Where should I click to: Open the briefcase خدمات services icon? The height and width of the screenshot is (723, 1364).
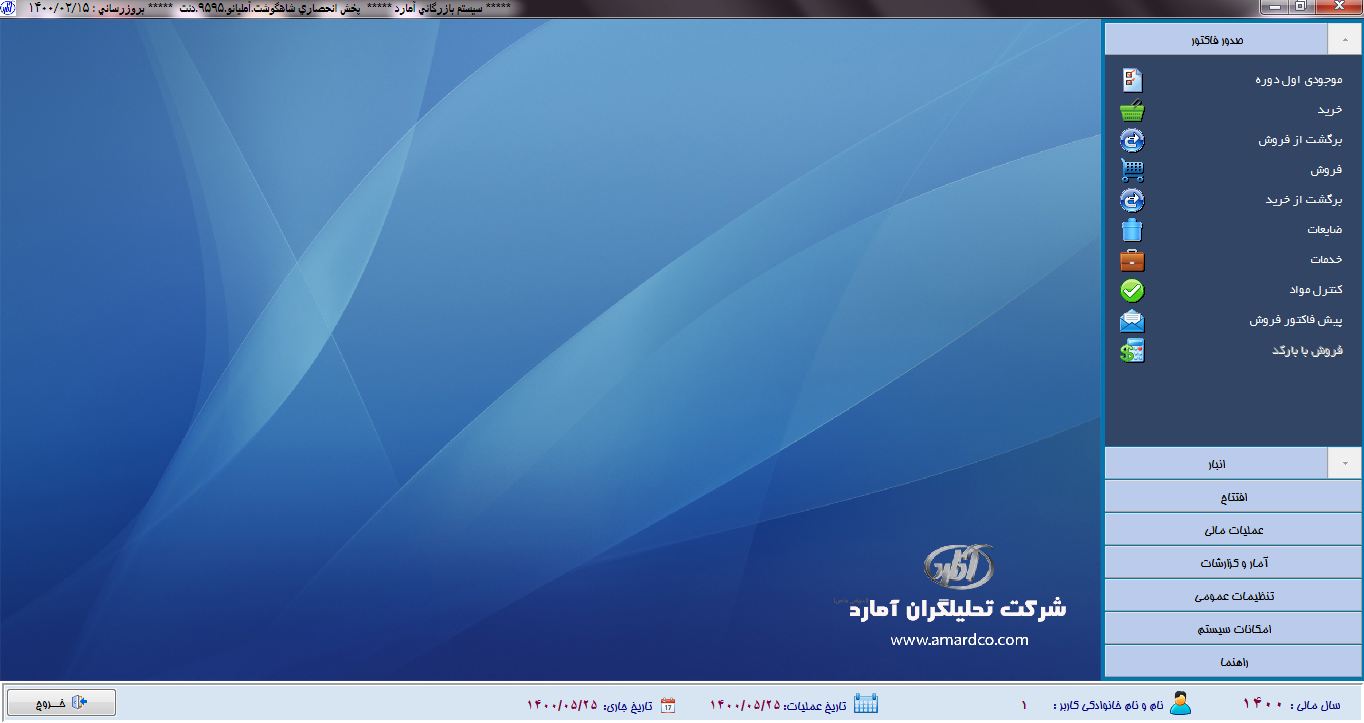1132,260
